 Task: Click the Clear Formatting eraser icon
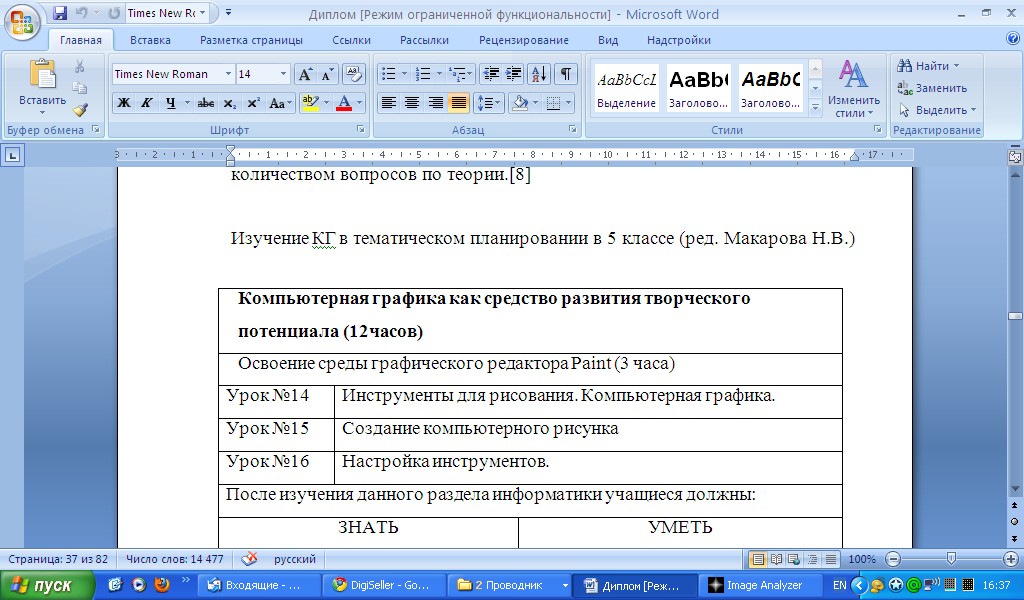point(353,74)
